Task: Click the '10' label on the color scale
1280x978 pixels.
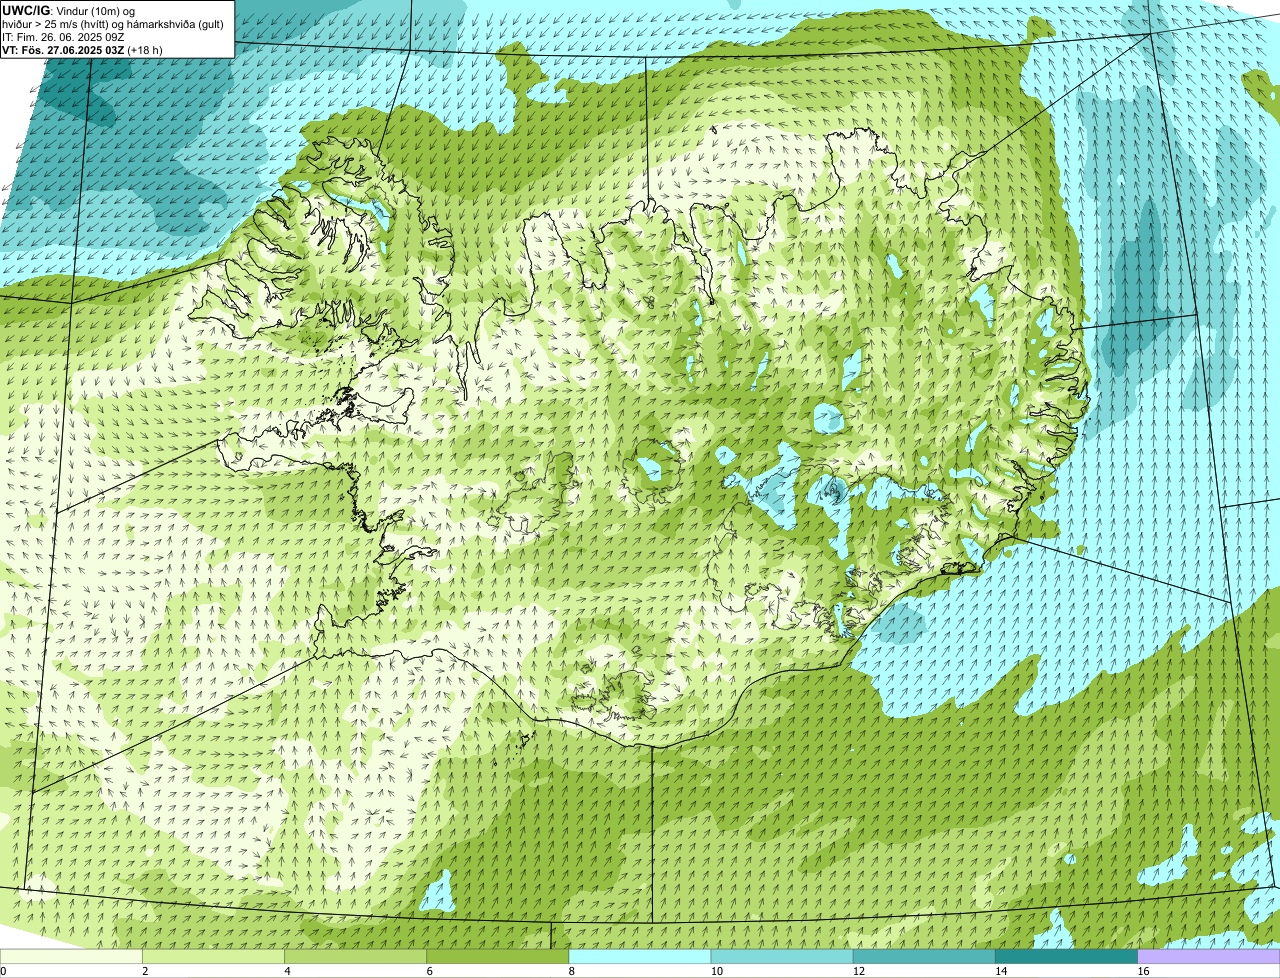Action: click(717, 971)
